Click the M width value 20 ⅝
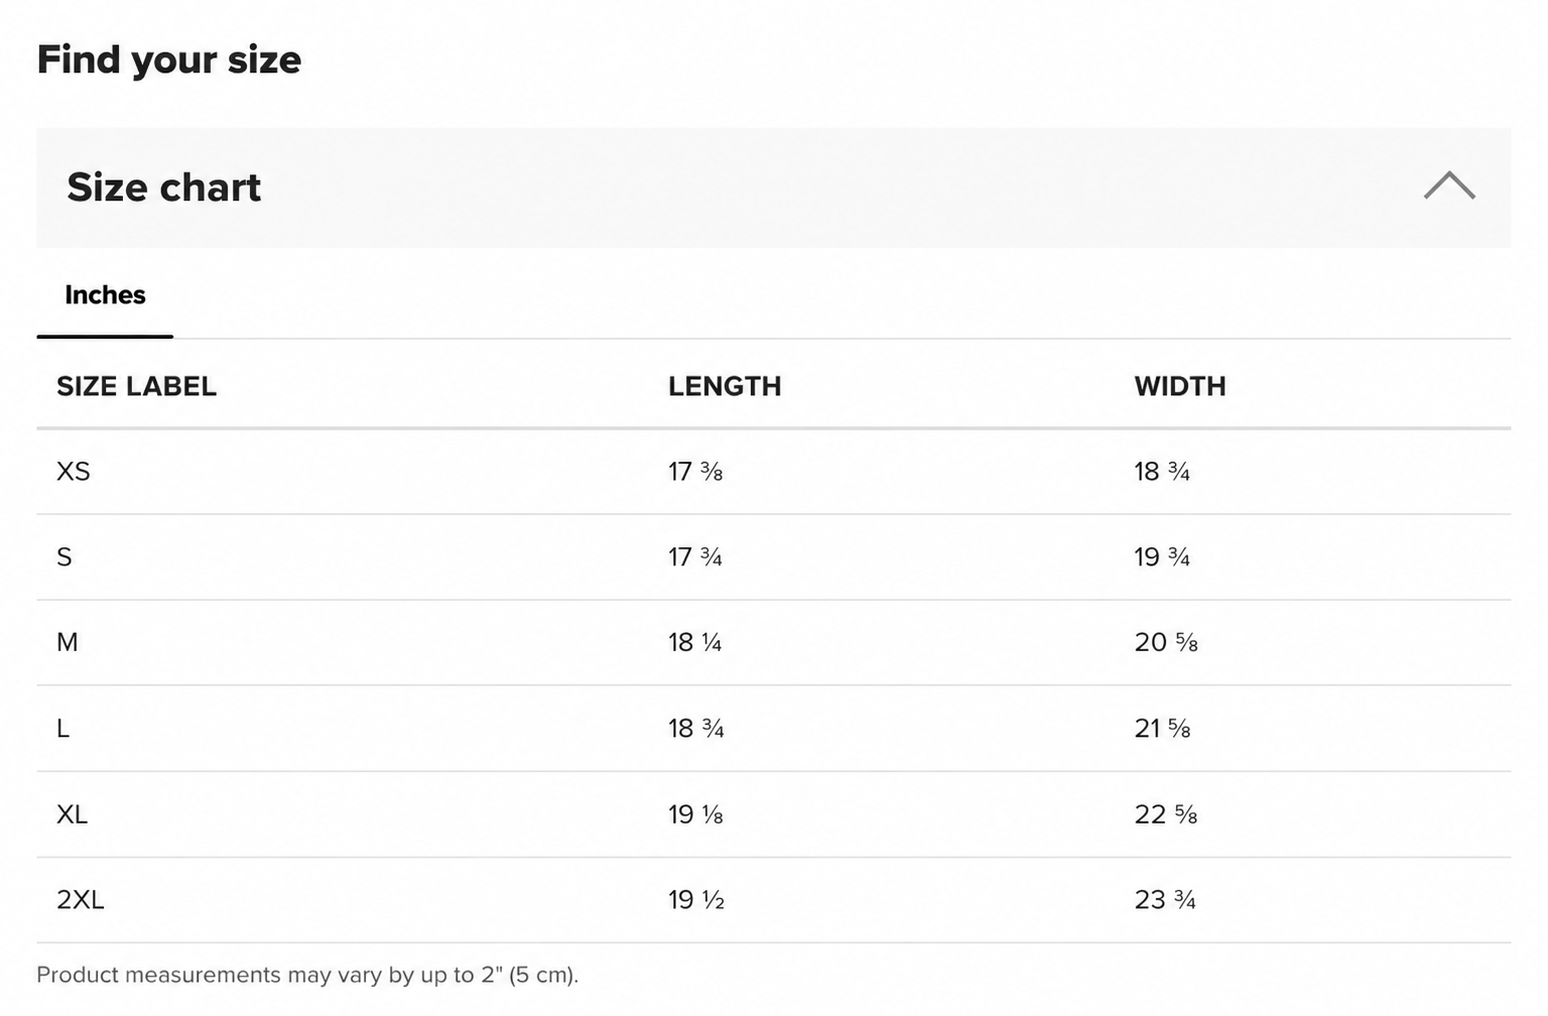 1166,642
